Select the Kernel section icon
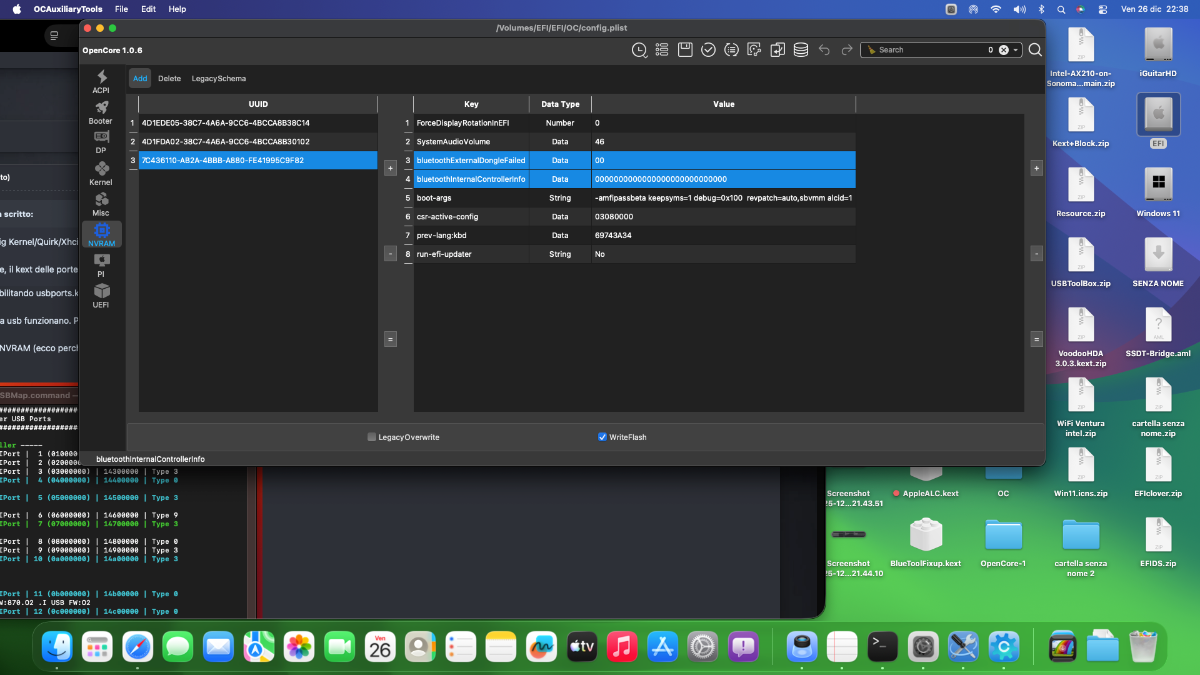 (x=101, y=173)
